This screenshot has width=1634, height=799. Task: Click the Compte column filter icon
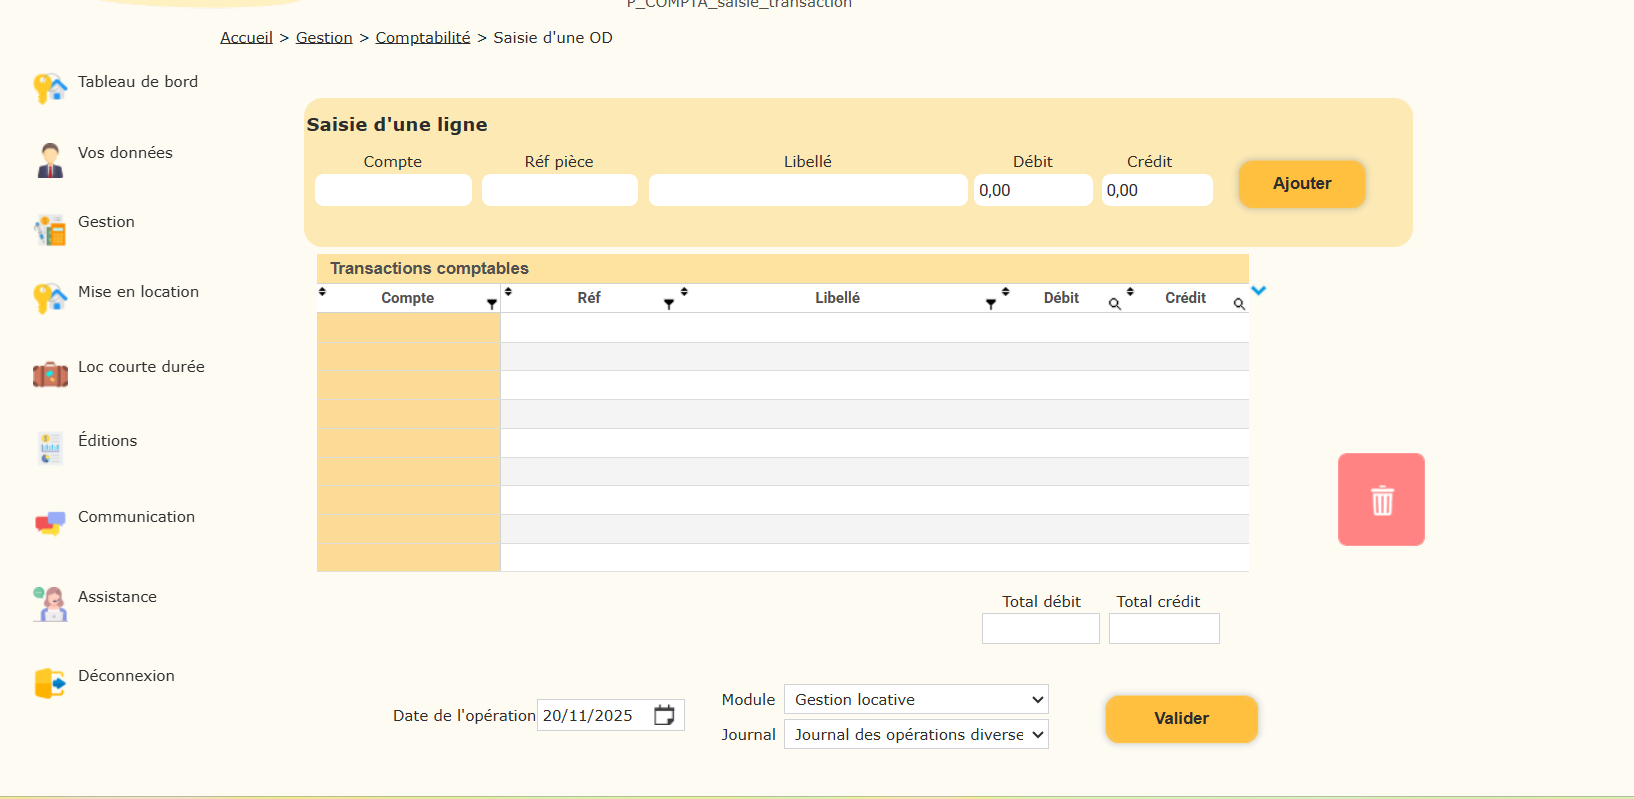492,304
